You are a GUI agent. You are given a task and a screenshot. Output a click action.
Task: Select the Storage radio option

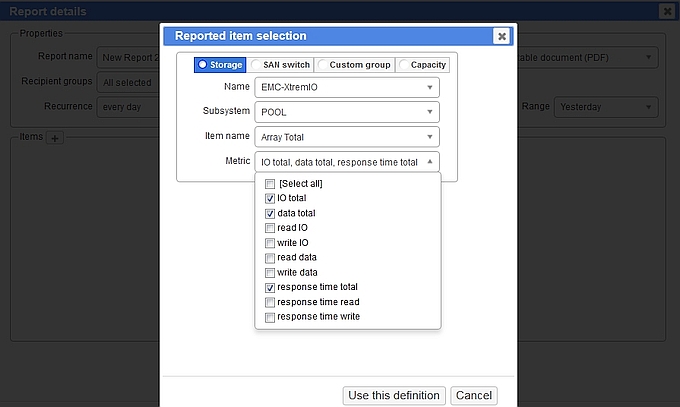(x=220, y=65)
